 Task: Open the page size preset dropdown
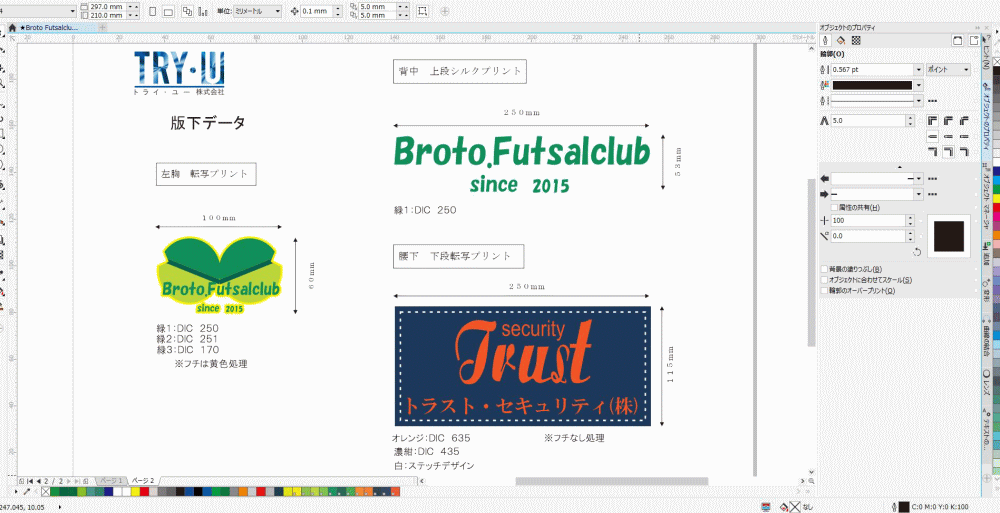(75, 11)
